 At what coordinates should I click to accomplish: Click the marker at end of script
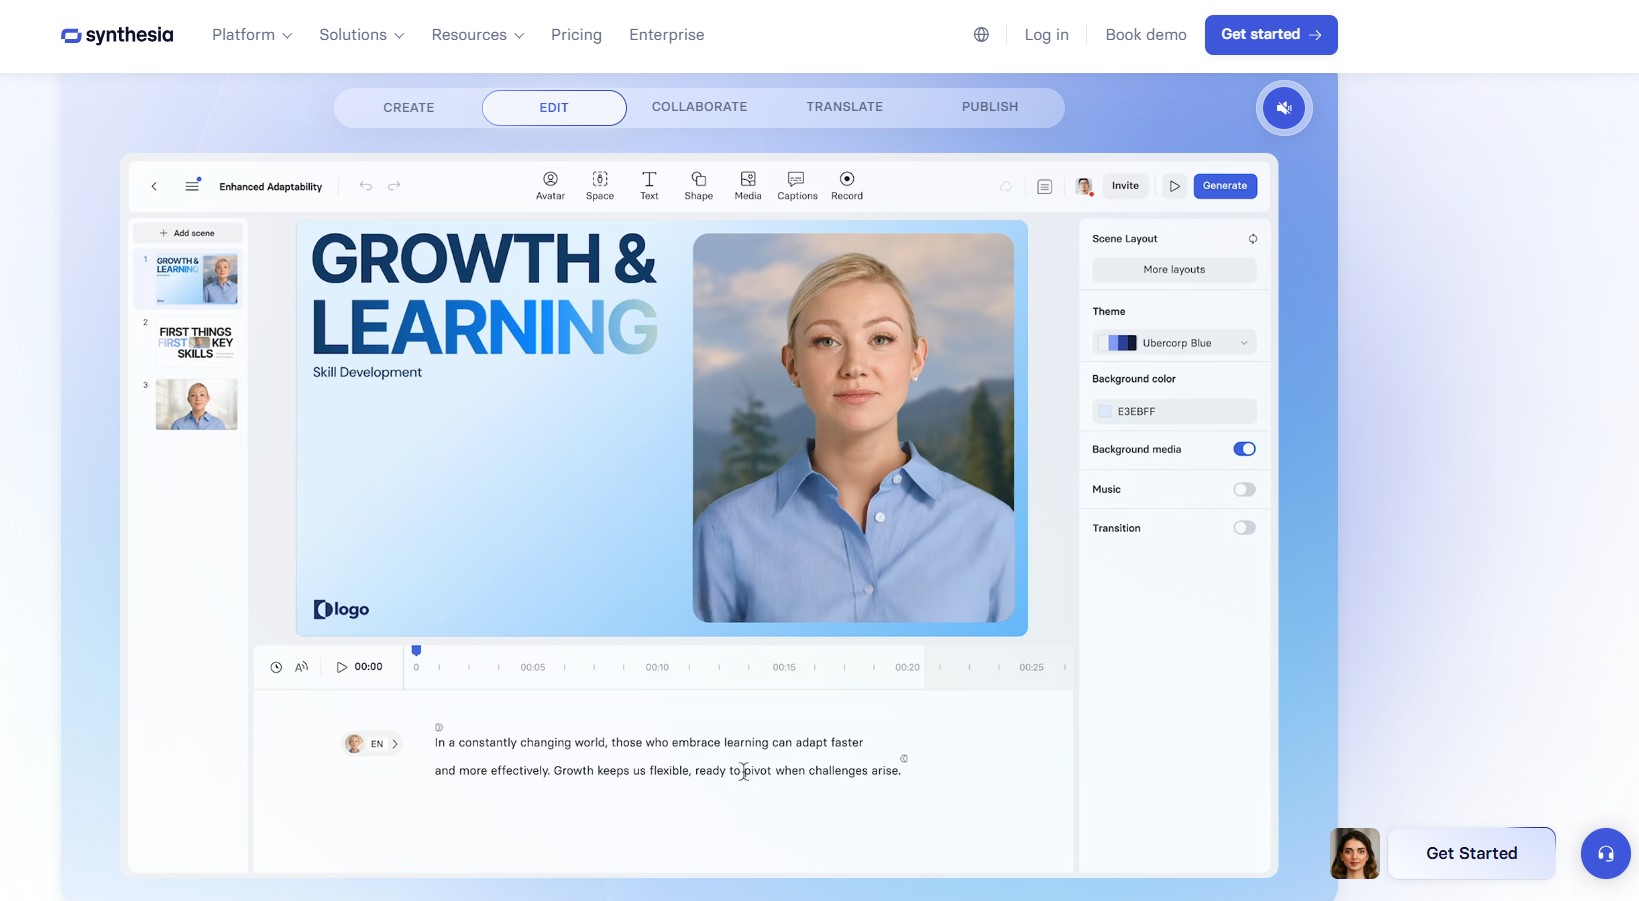click(904, 758)
